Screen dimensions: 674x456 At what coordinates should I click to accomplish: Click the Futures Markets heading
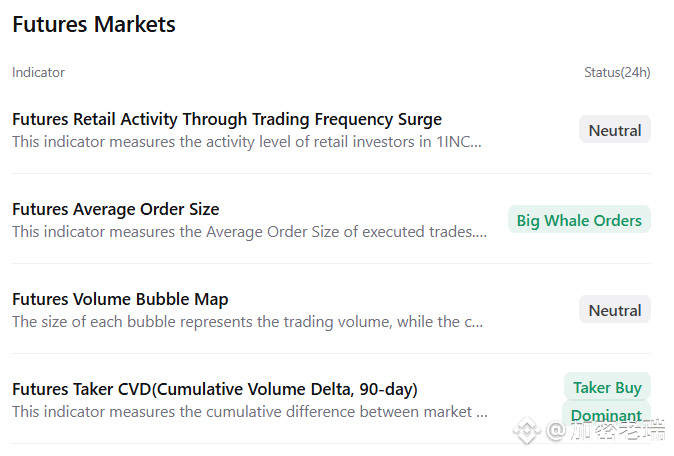click(x=94, y=24)
